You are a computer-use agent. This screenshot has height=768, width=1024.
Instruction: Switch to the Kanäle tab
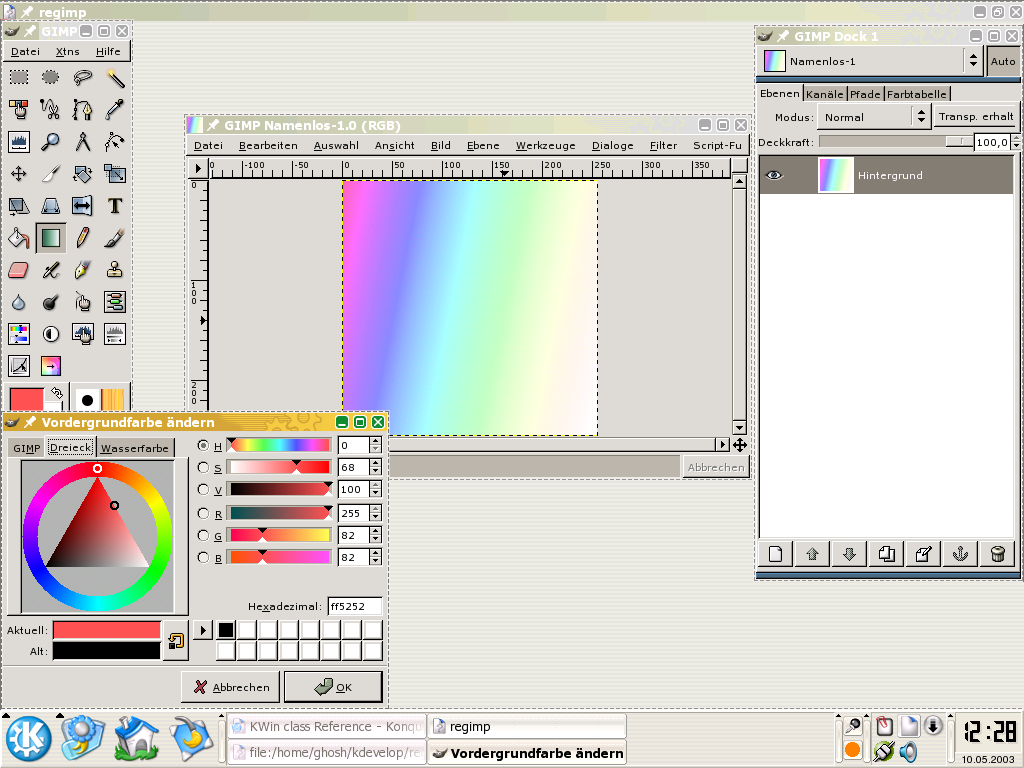point(824,94)
